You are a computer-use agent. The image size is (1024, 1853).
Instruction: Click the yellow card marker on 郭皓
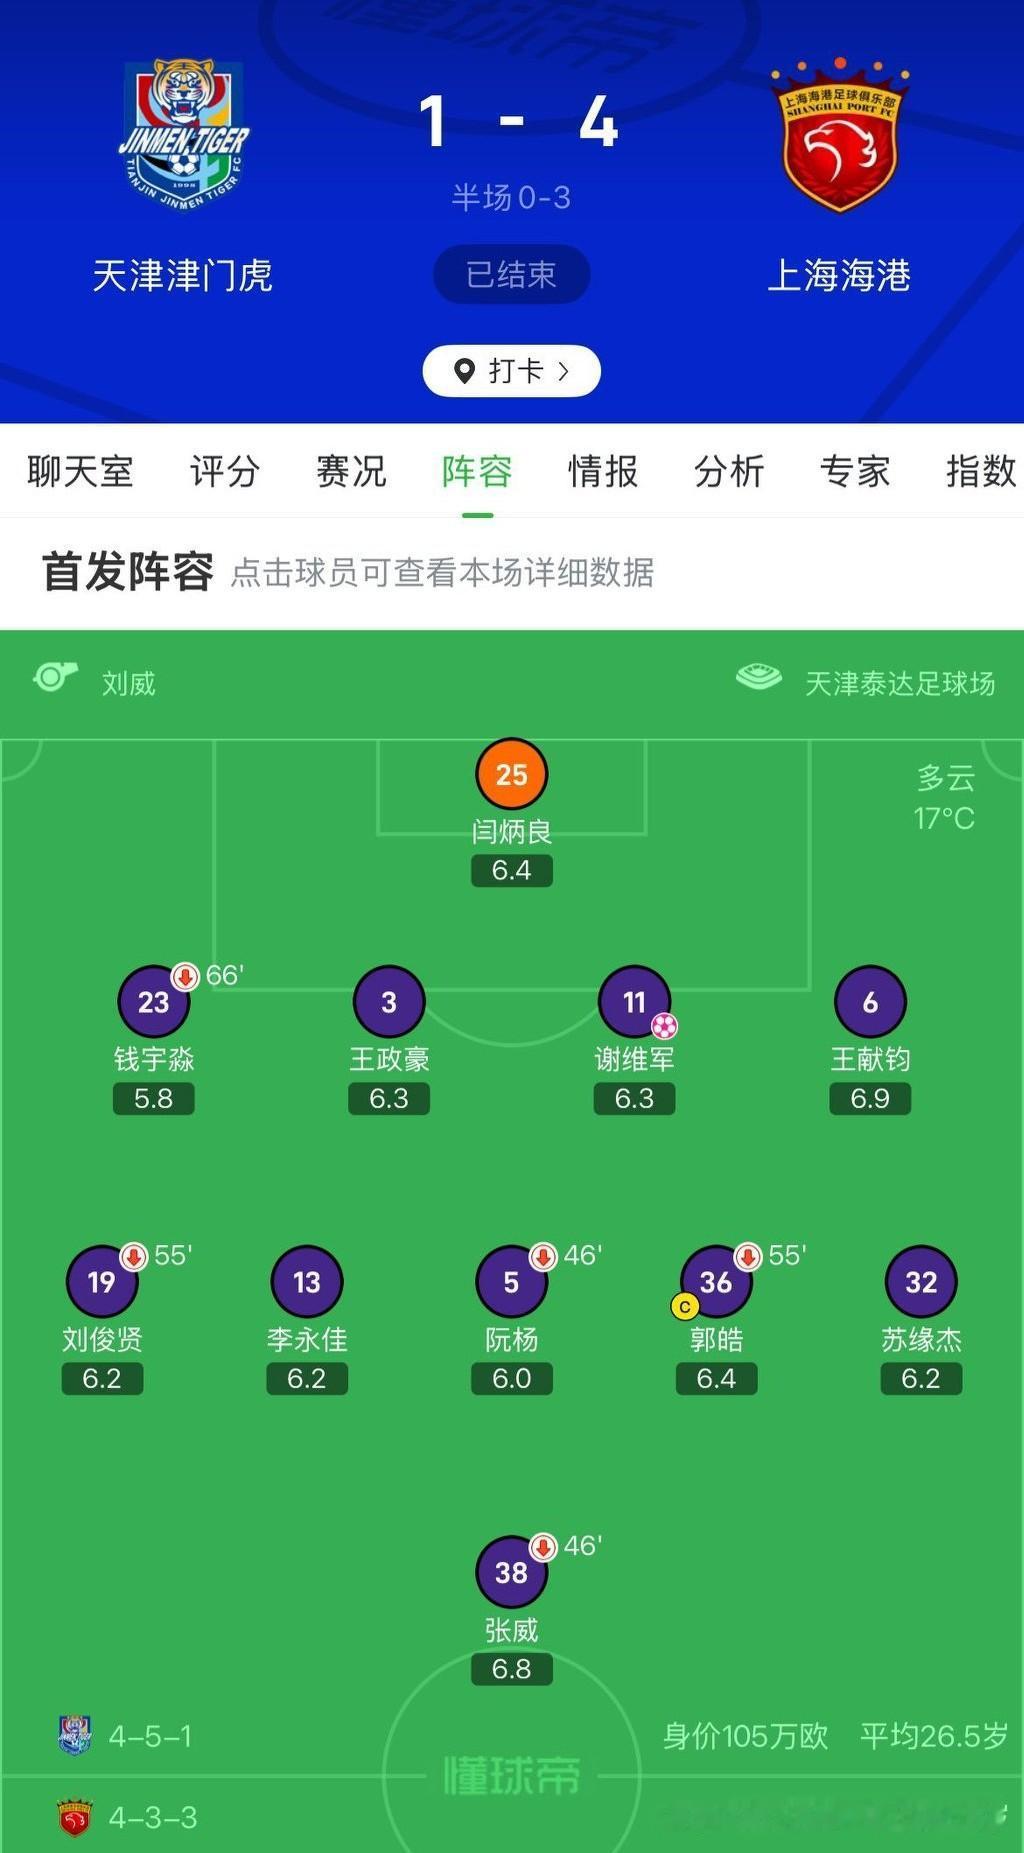[684, 1304]
